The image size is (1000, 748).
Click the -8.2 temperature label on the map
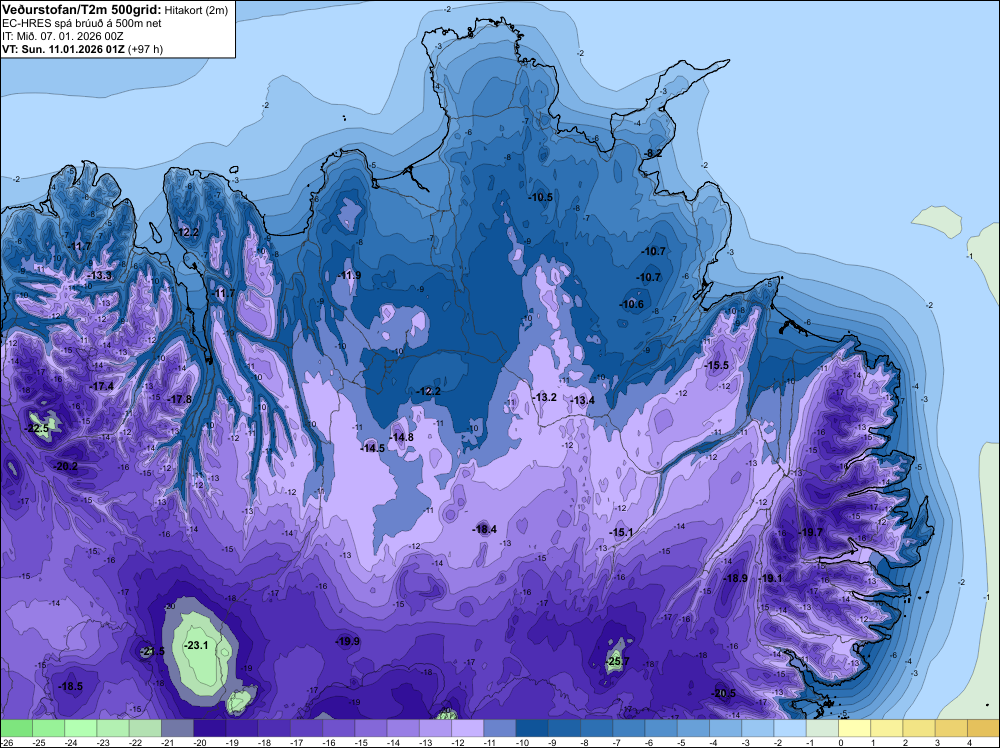click(x=653, y=153)
